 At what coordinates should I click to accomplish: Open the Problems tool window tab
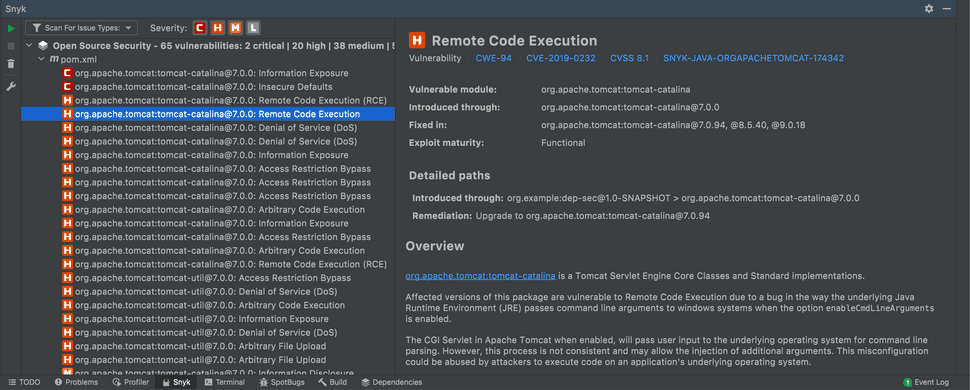tap(76, 383)
